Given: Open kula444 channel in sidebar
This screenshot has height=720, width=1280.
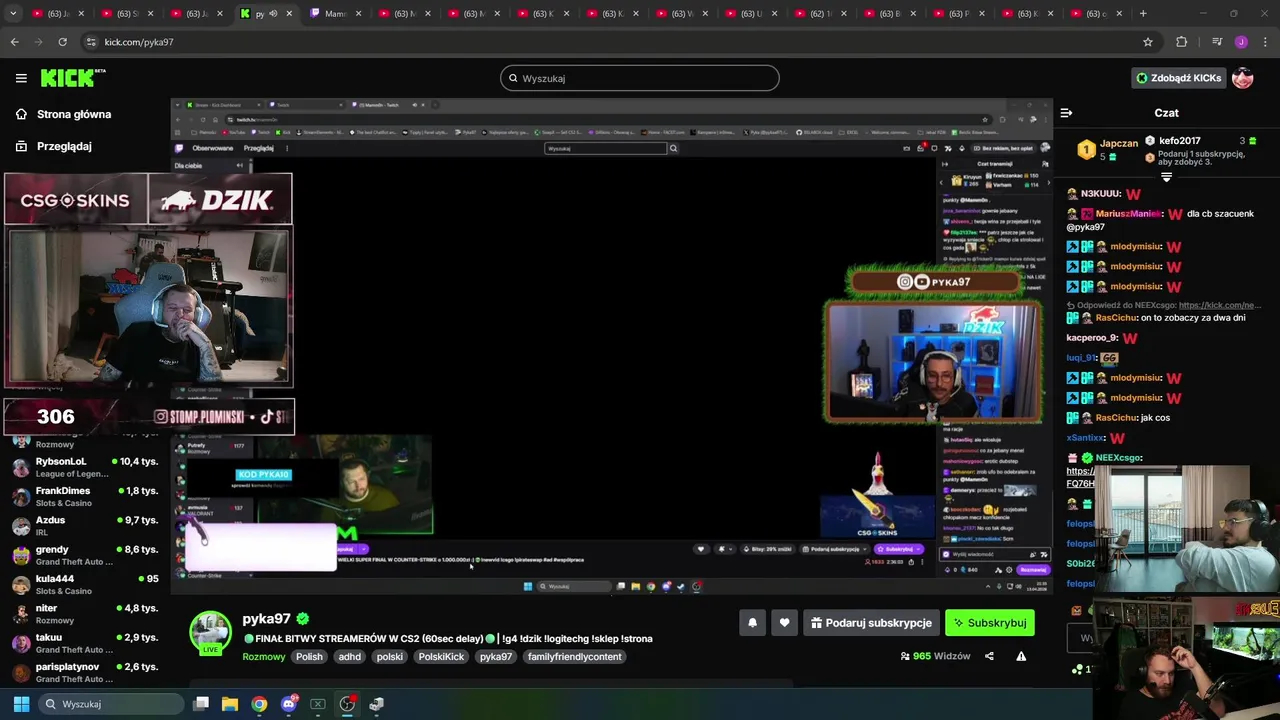Looking at the screenshot, I should (85, 584).
